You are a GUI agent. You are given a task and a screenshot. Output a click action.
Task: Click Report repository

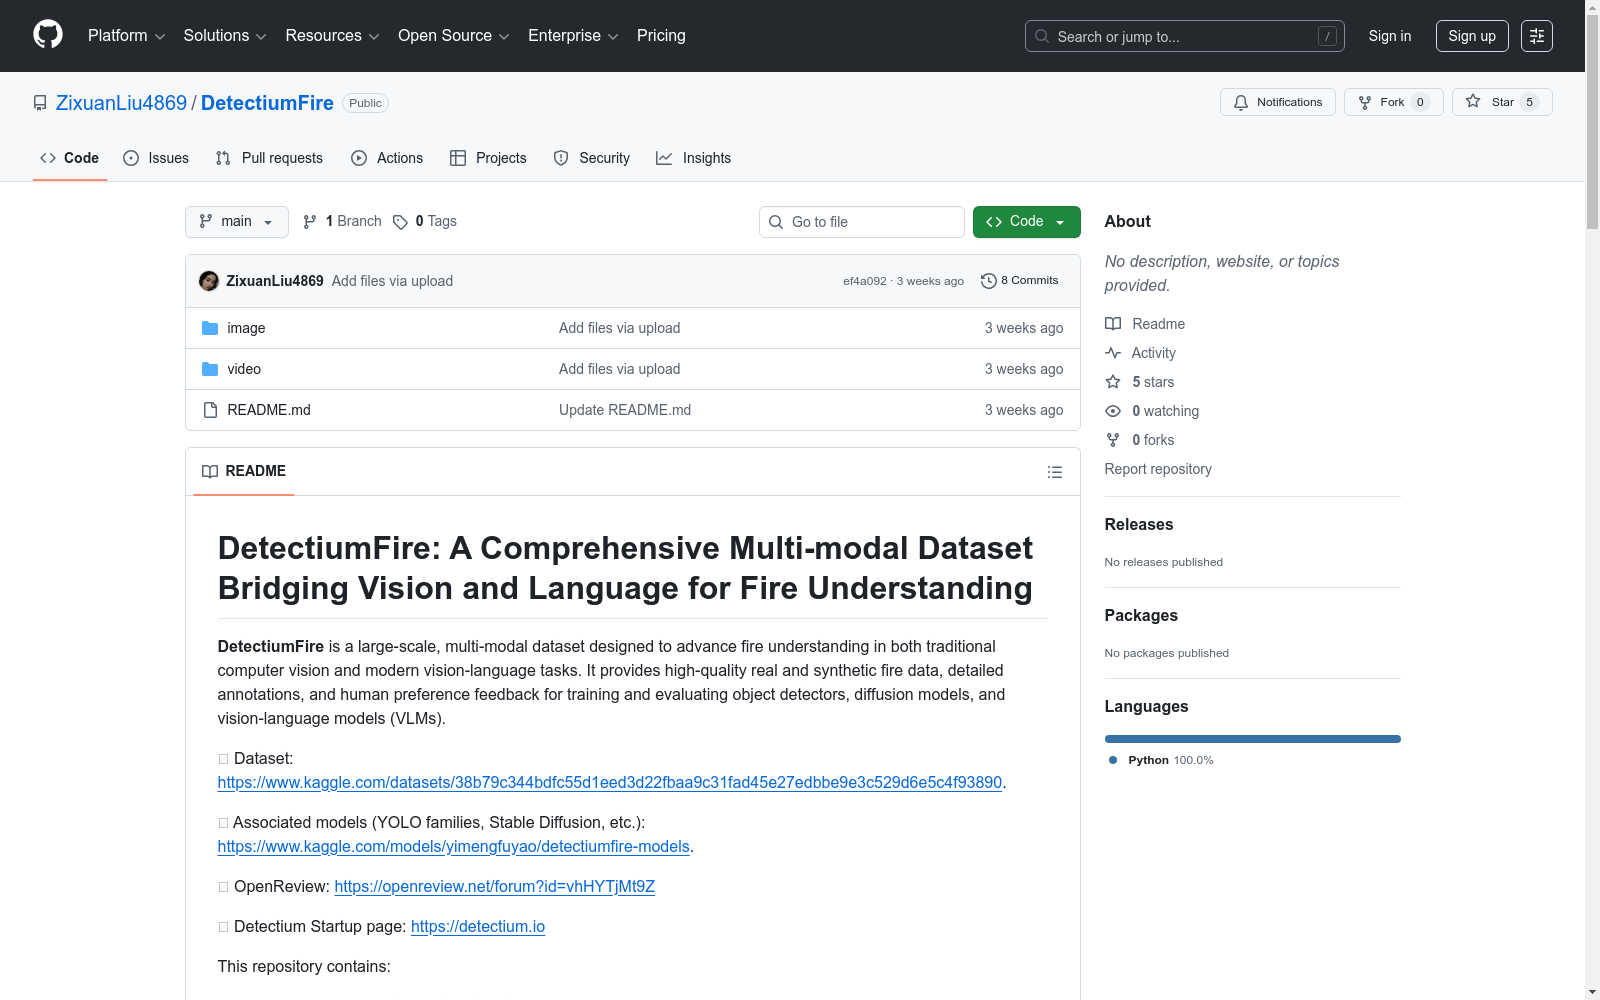(1158, 469)
